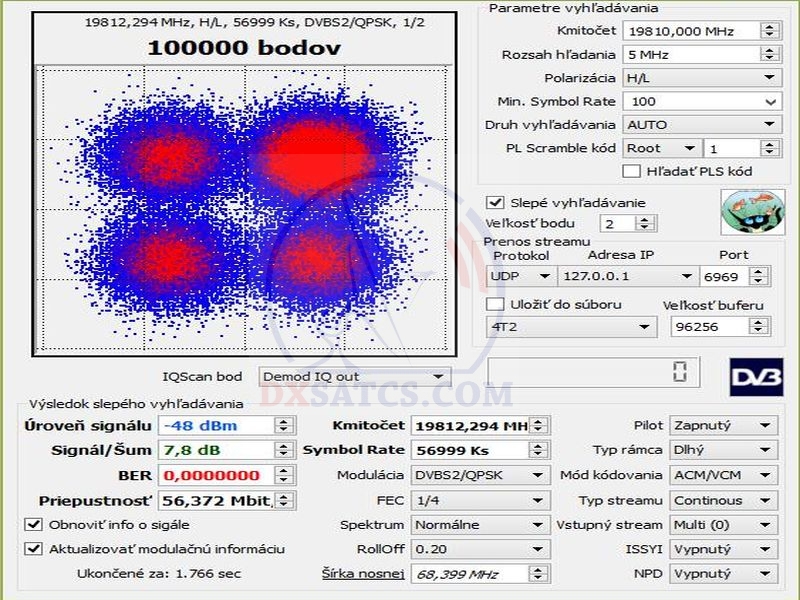Enable the Hľadať PLS kód checkbox
The width and height of the screenshot is (800, 600).
click(631, 171)
